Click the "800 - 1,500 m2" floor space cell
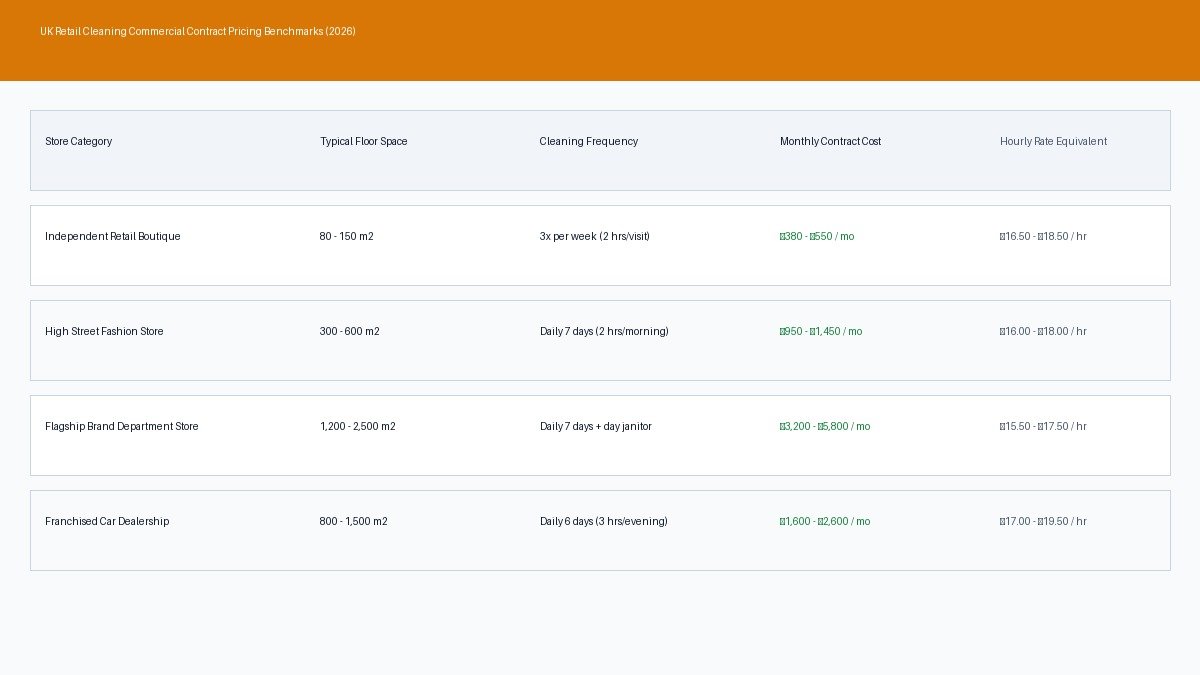 click(x=354, y=521)
